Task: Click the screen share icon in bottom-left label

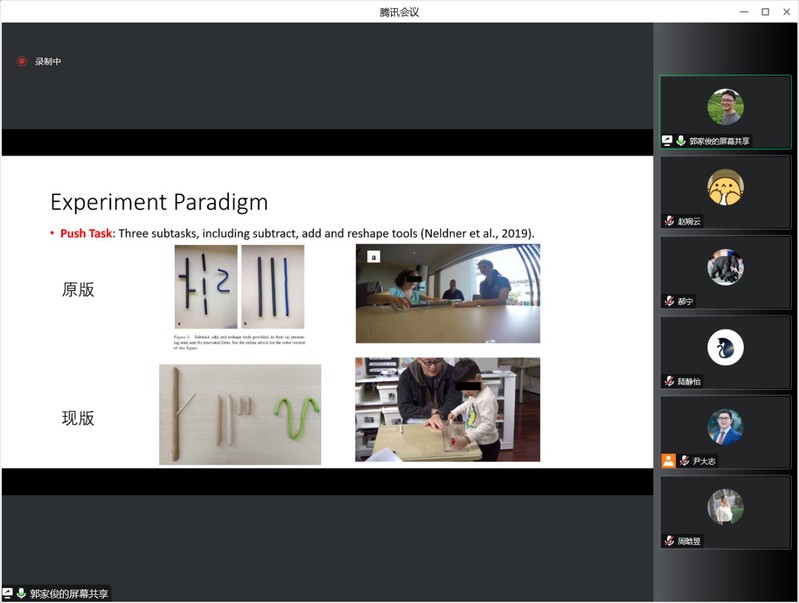Action: (x=8, y=594)
